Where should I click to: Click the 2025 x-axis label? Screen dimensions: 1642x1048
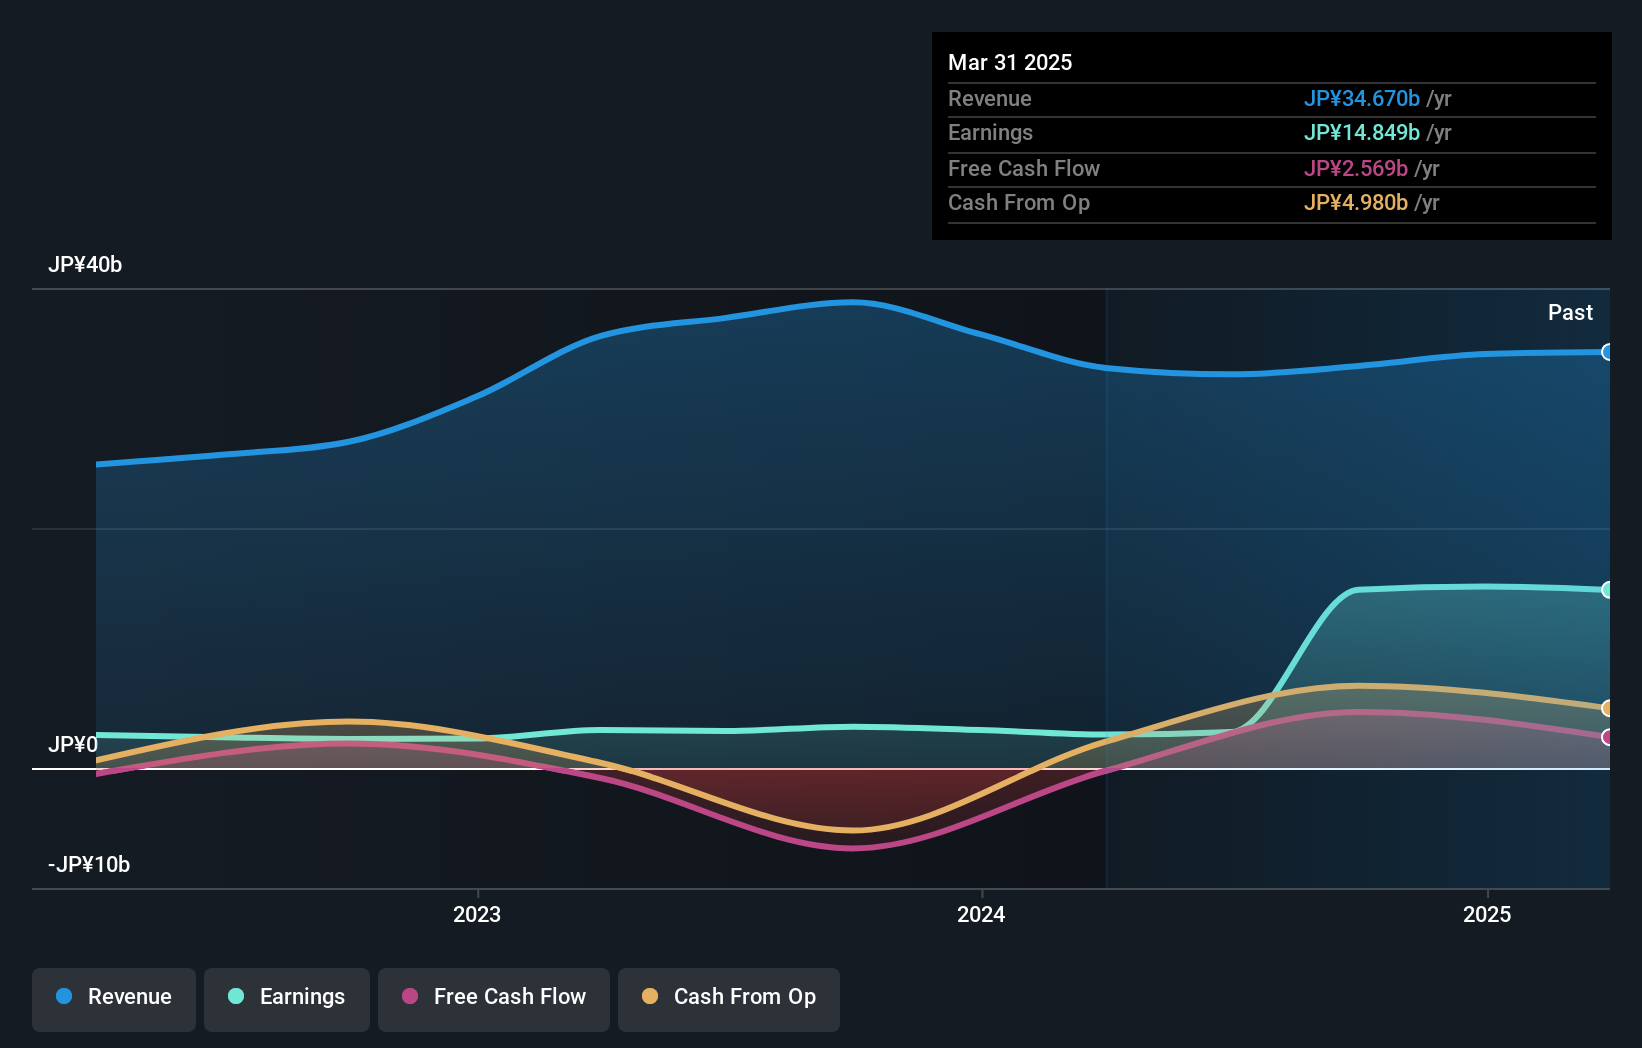(x=1487, y=915)
